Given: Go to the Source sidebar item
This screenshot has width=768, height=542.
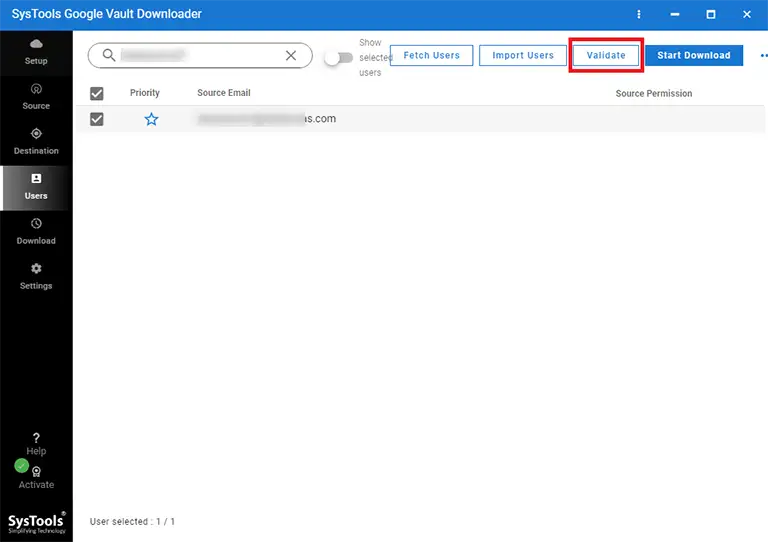Looking at the screenshot, I should (x=36, y=97).
